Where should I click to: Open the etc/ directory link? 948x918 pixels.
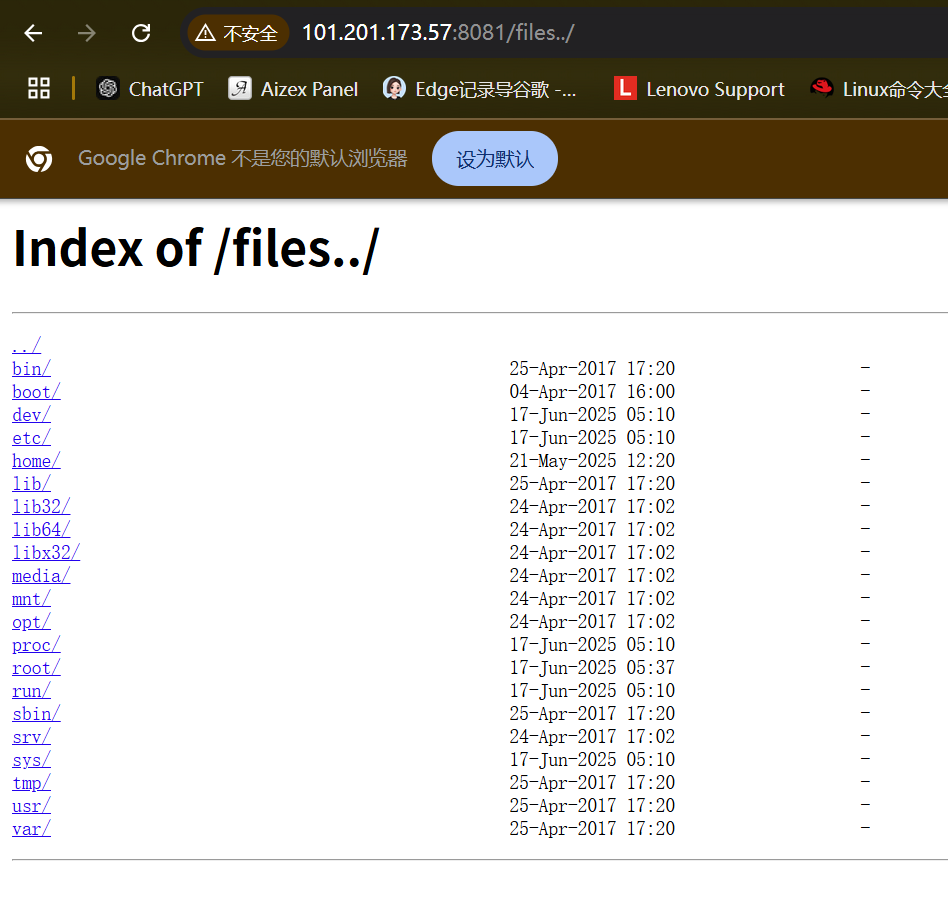pos(31,438)
